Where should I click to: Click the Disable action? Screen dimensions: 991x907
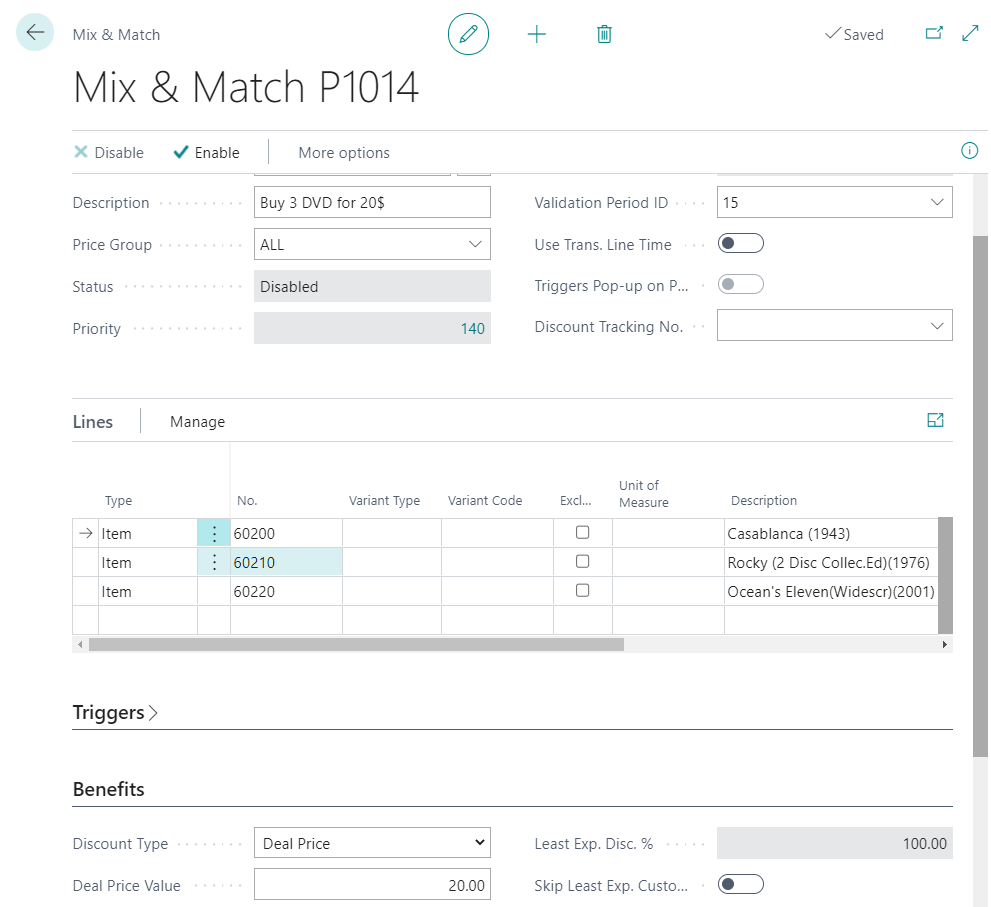(109, 153)
